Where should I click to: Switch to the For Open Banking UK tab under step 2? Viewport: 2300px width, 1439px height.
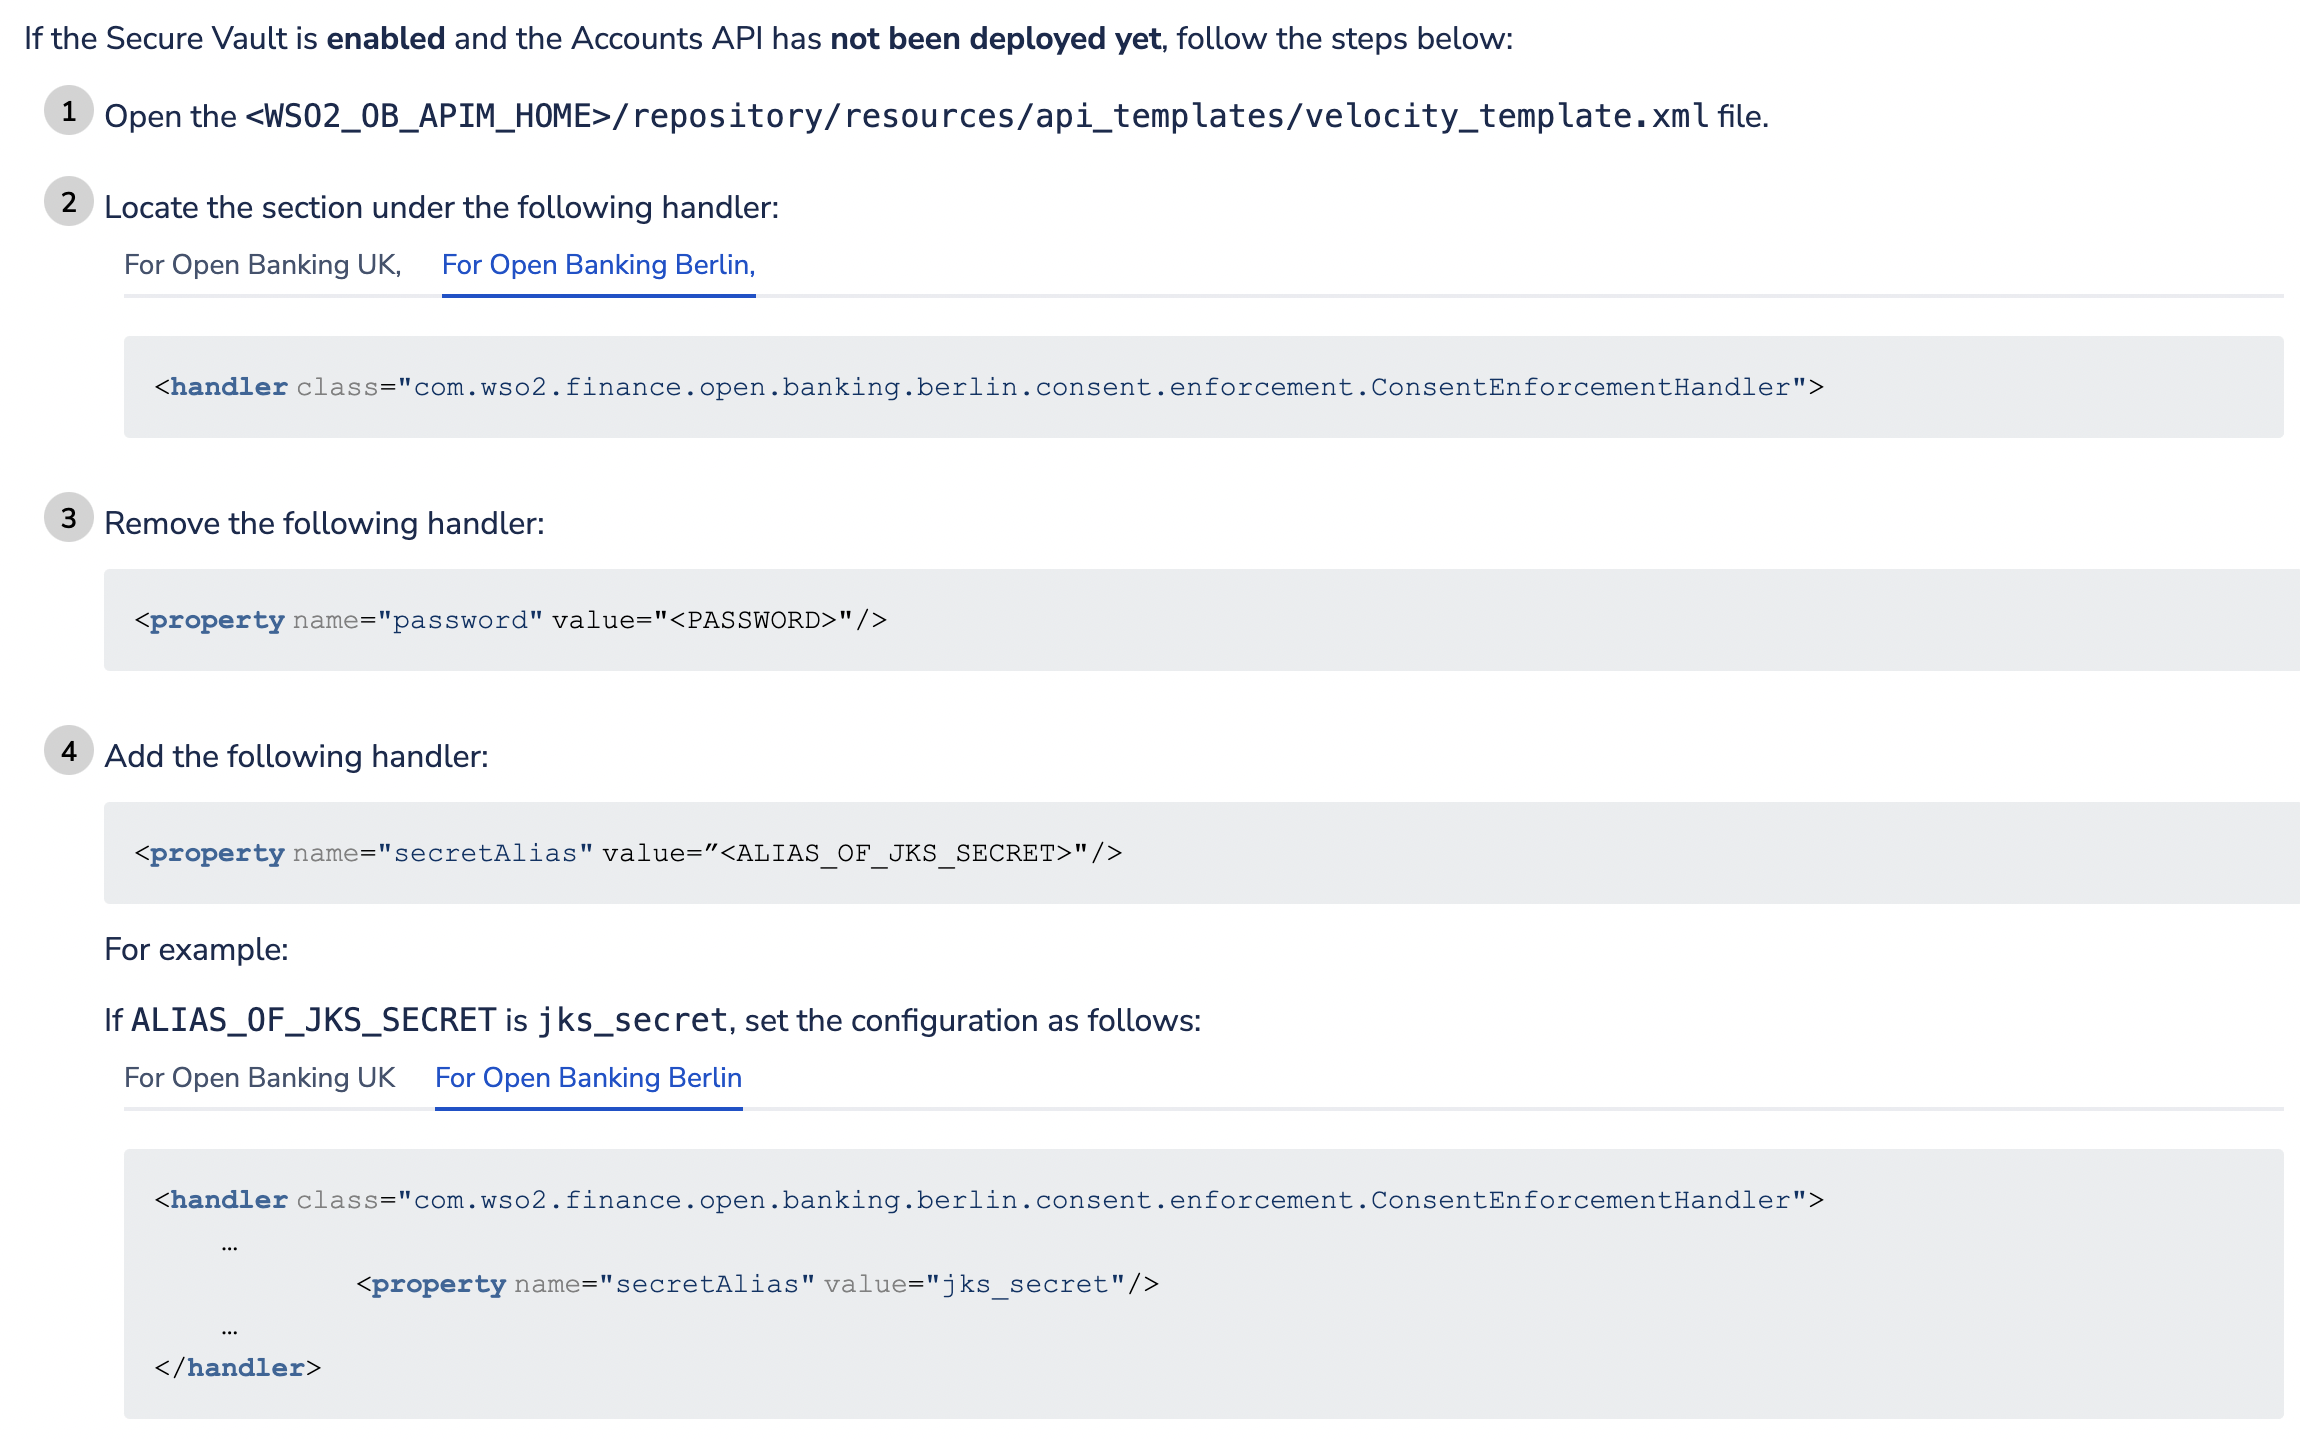264,264
